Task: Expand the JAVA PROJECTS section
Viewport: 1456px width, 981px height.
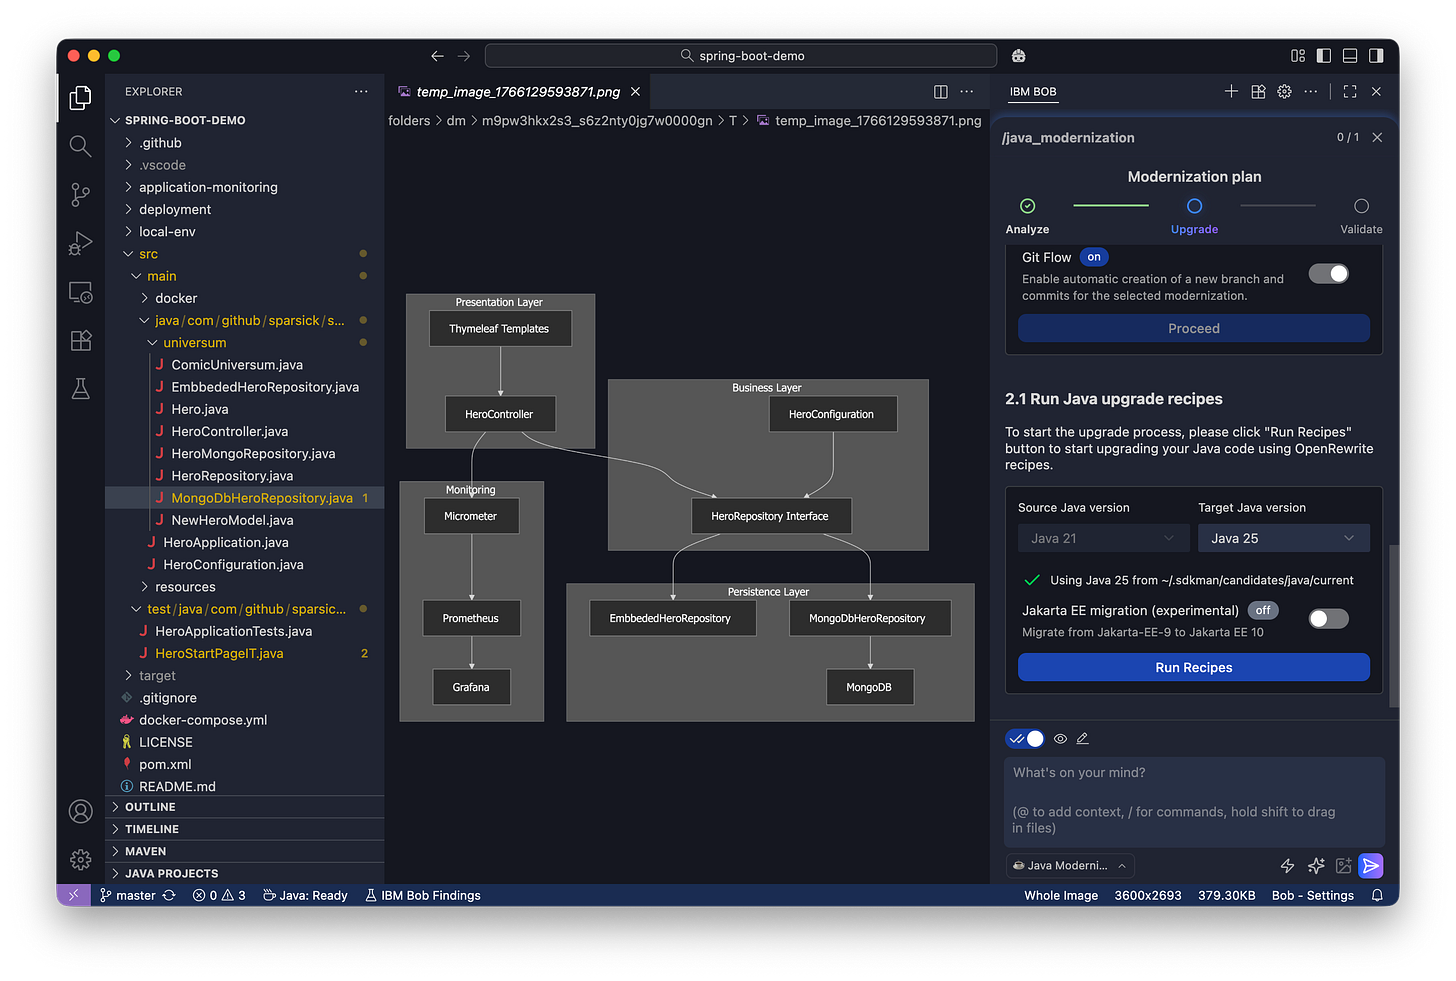Action: coord(244,873)
